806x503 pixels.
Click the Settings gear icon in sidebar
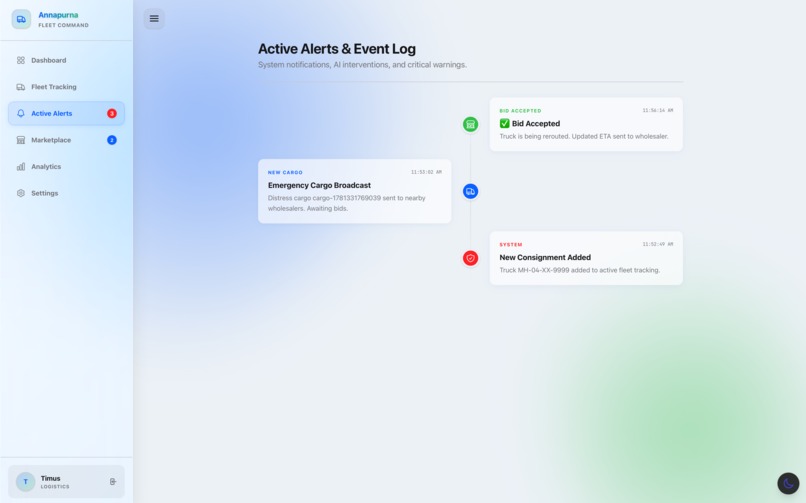tap(21, 193)
